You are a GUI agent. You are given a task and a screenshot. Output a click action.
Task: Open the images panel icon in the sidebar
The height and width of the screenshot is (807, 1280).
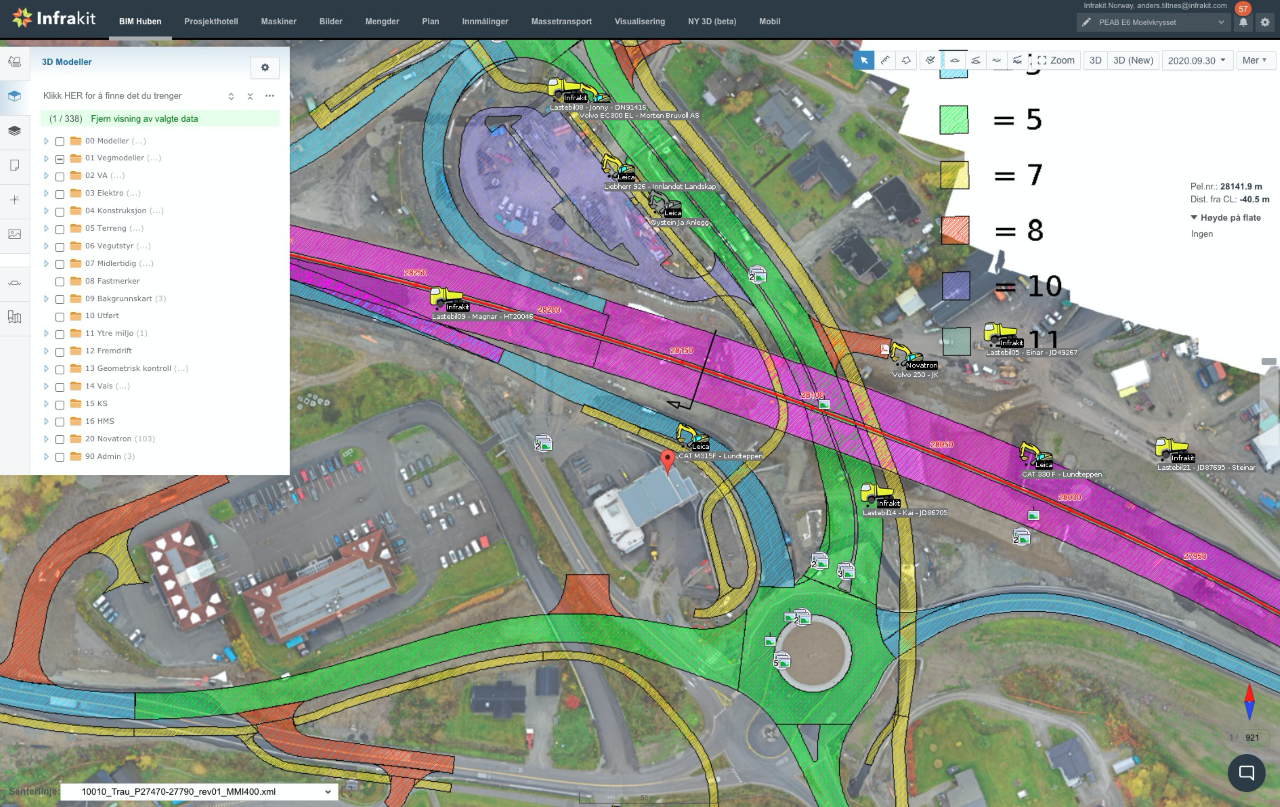click(x=14, y=233)
